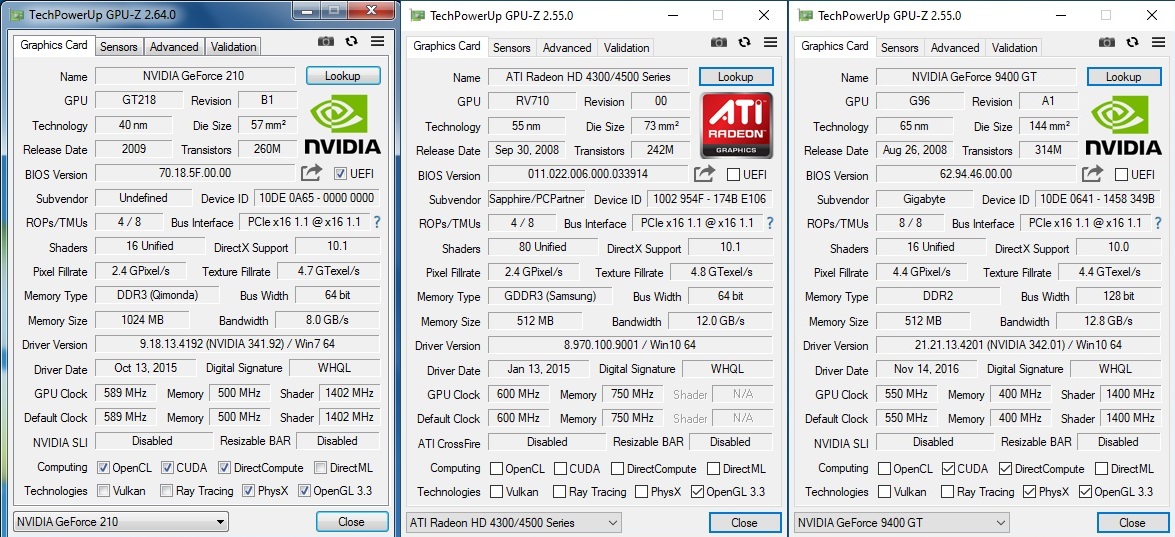Click the BIOS share icon in GeForce 9400 GT window
This screenshot has width=1175, height=537.
pos(1093,174)
